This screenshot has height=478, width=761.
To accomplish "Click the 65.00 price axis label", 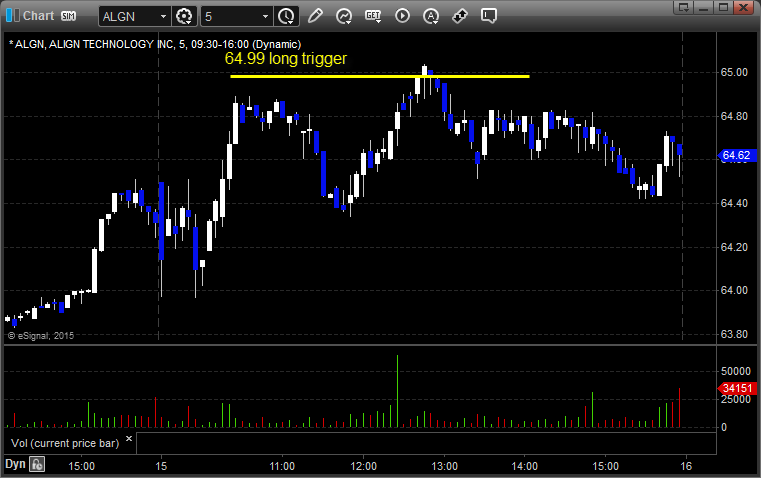I will [734, 72].
